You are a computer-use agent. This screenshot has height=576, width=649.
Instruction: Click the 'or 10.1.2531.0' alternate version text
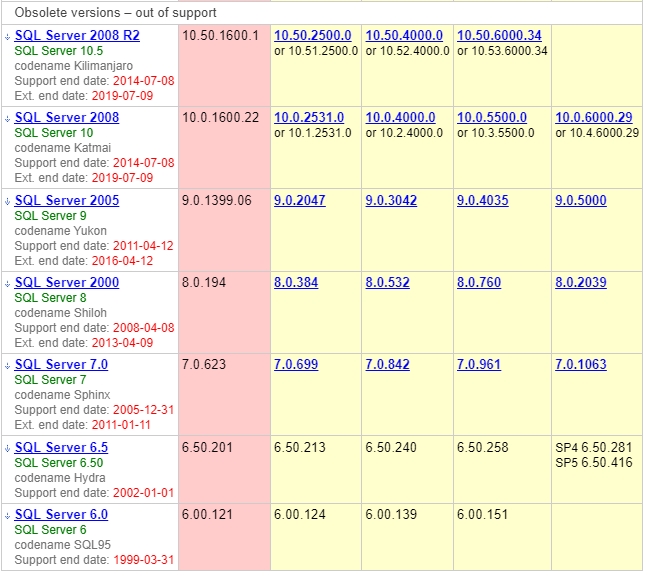[x=312, y=132]
